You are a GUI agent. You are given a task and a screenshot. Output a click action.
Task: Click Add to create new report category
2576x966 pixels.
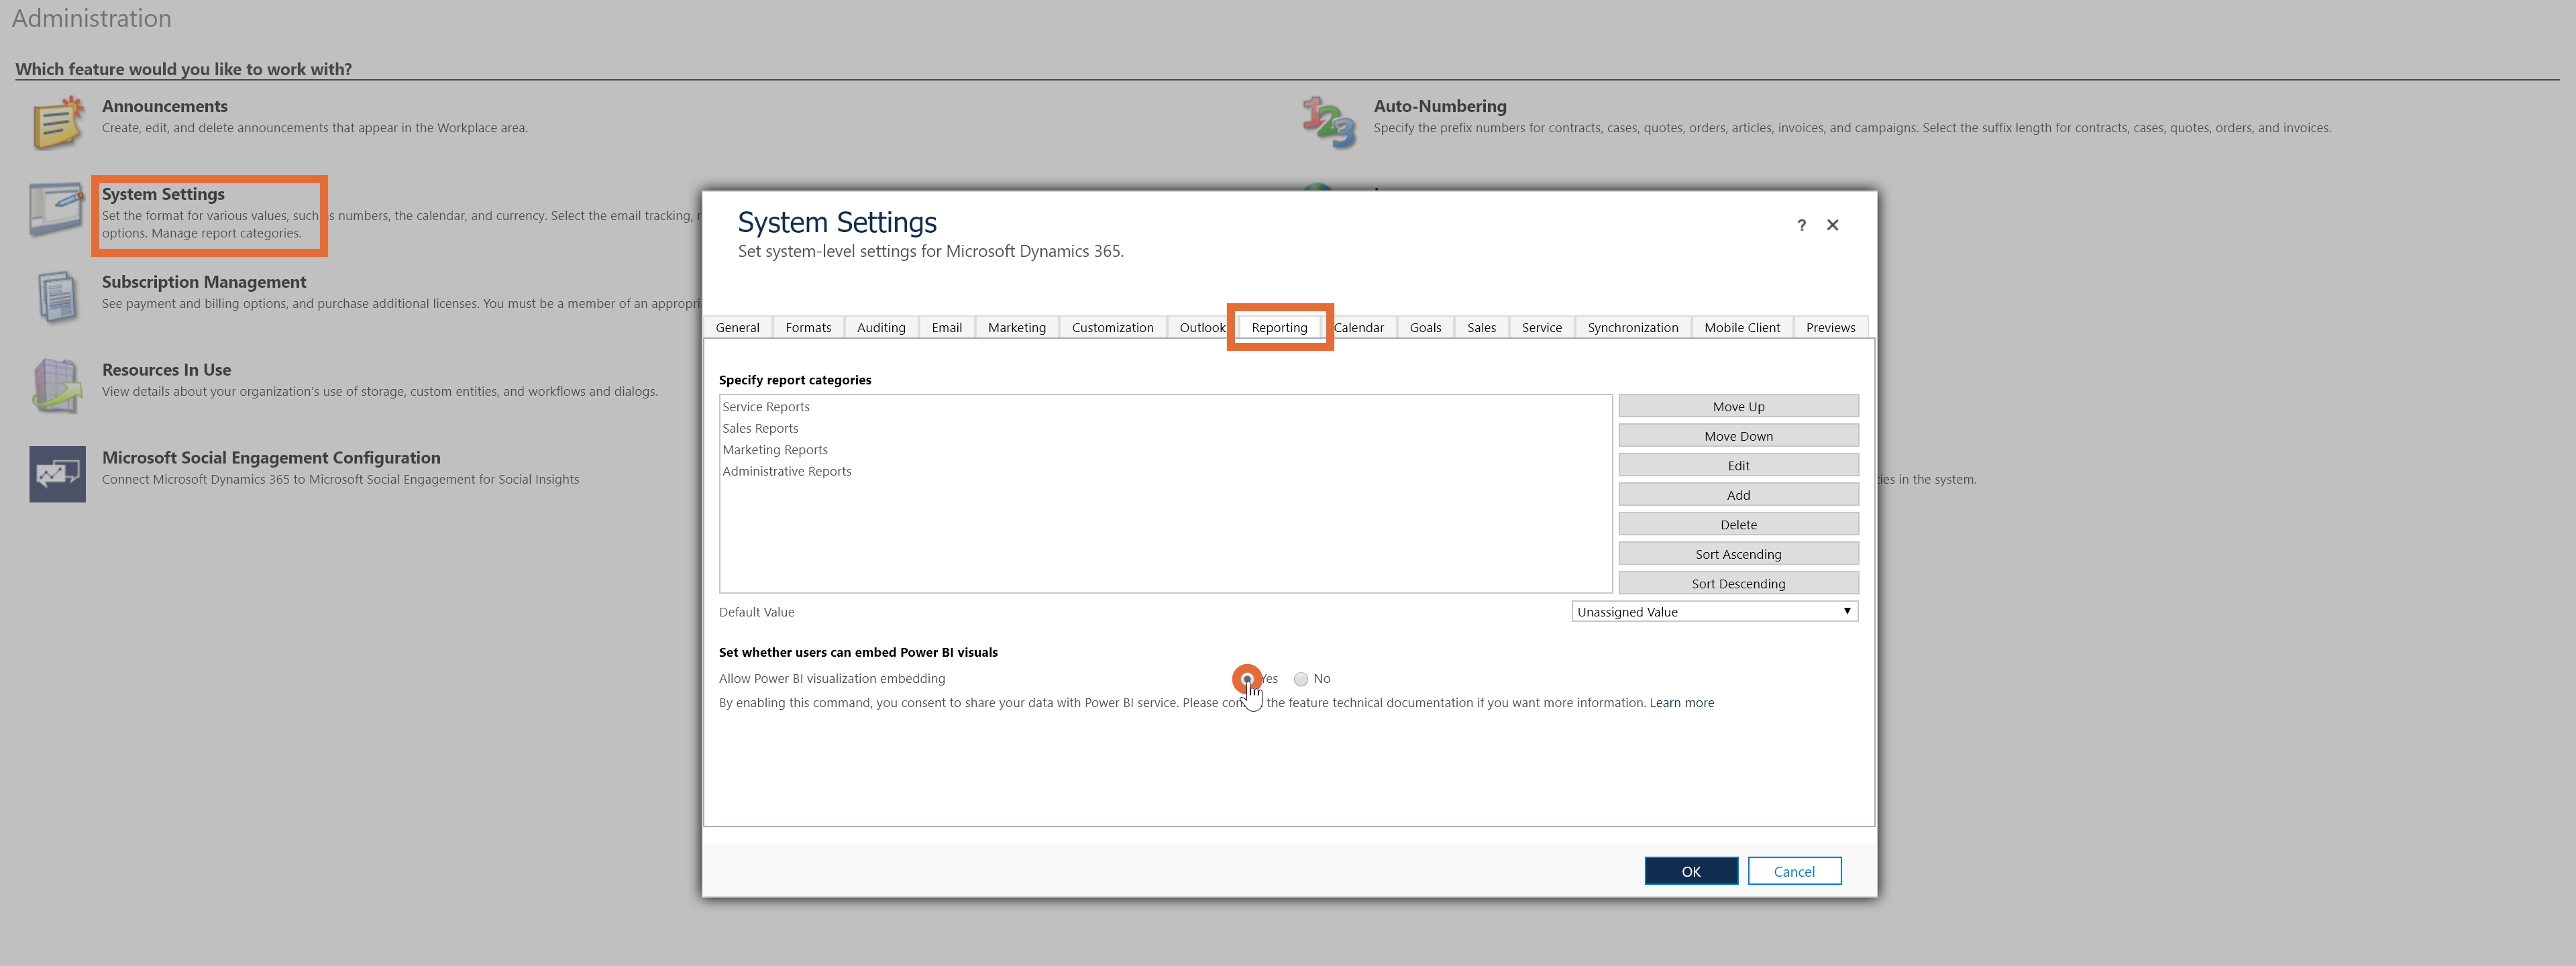1738,494
